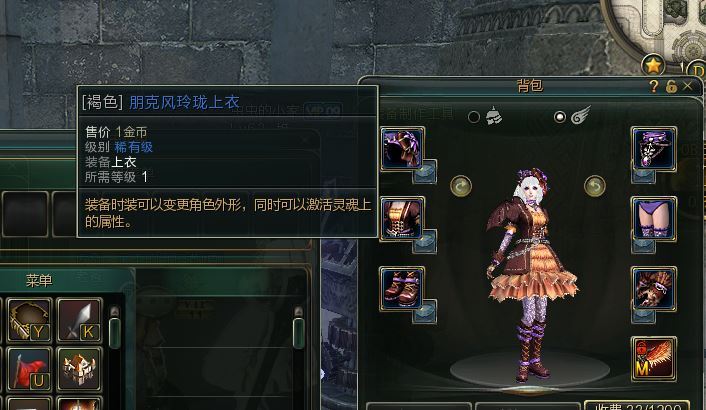Select the purple leggings fashion slot
The width and height of the screenshot is (706, 410).
coord(654,219)
